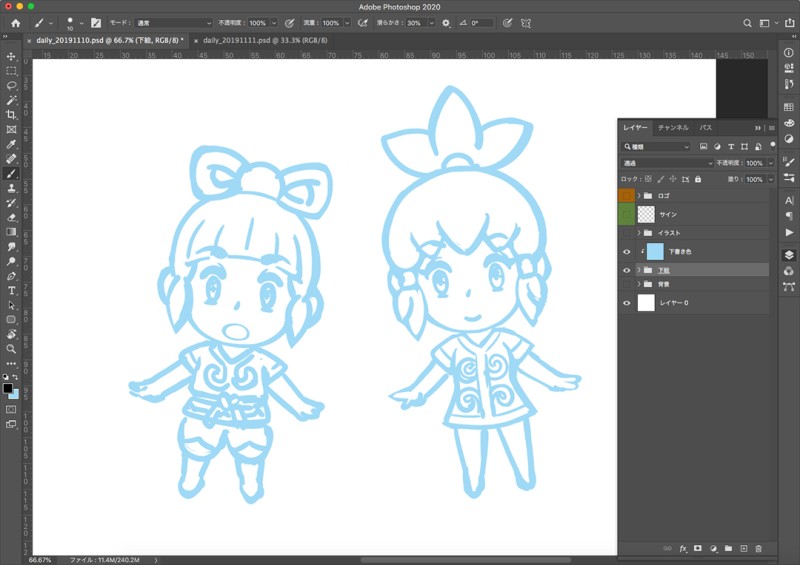
Task: Hide the 下書き色 layer eye
Action: (x=627, y=252)
